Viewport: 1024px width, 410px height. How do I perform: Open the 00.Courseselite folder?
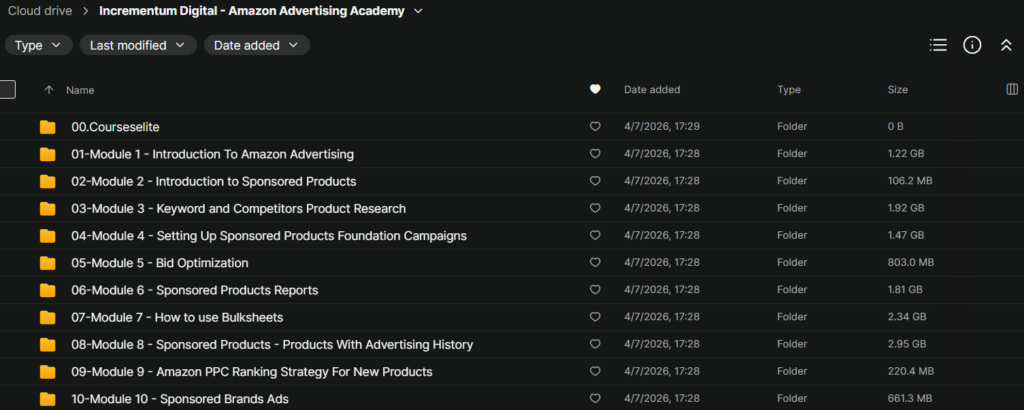(116, 127)
